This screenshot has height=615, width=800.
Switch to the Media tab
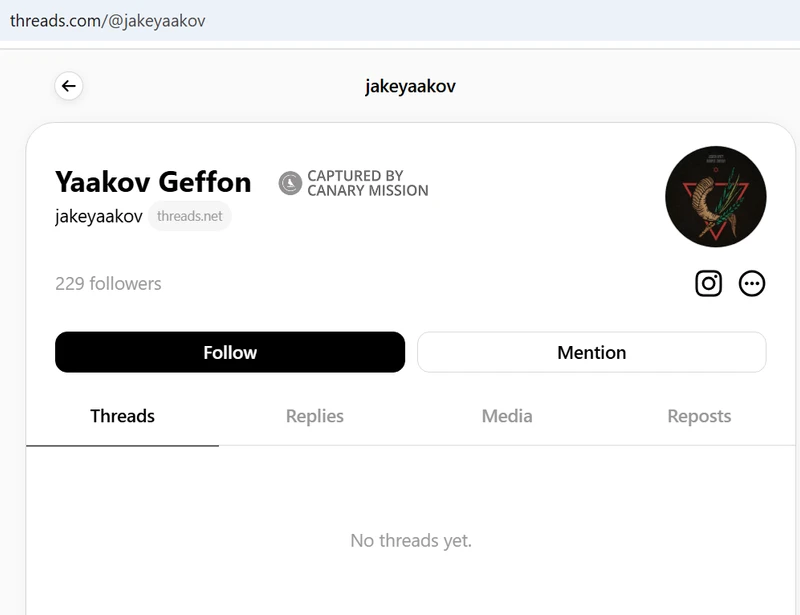506,416
